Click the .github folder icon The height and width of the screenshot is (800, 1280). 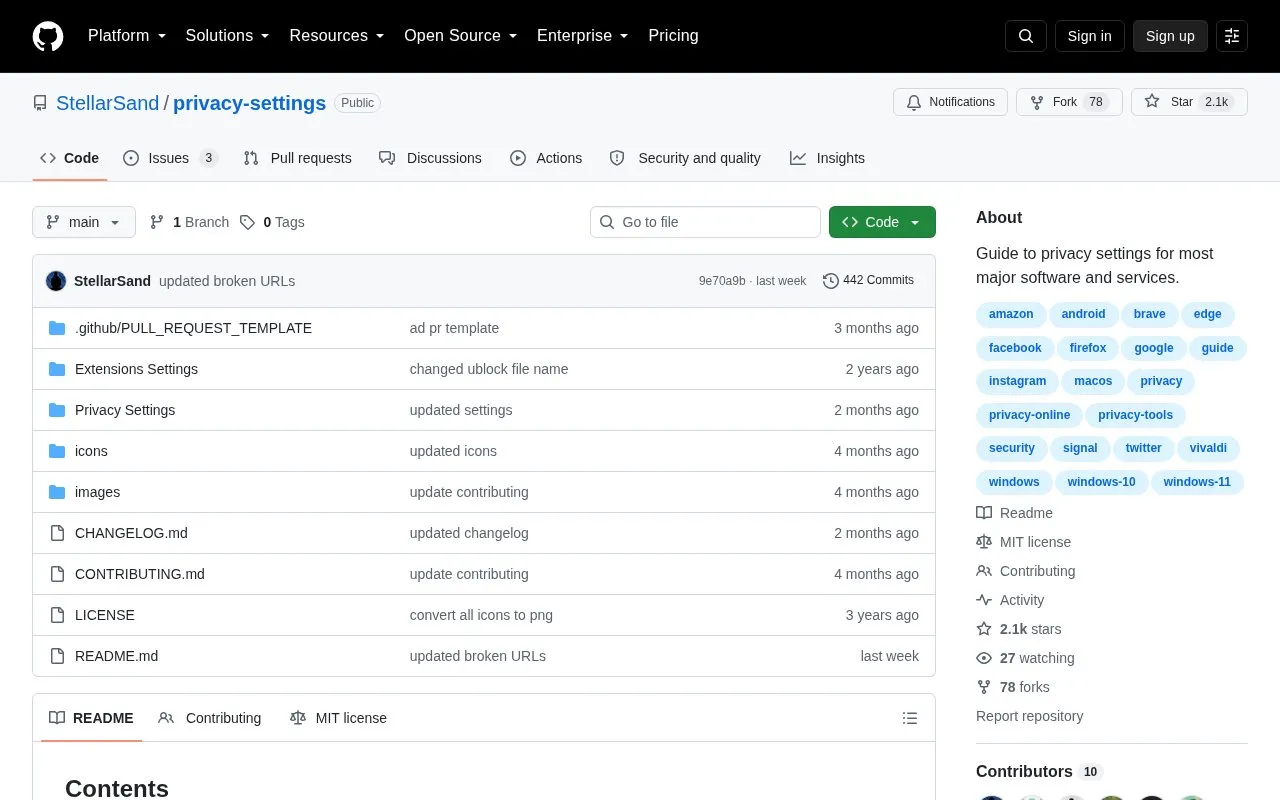pyautogui.click(x=57, y=328)
